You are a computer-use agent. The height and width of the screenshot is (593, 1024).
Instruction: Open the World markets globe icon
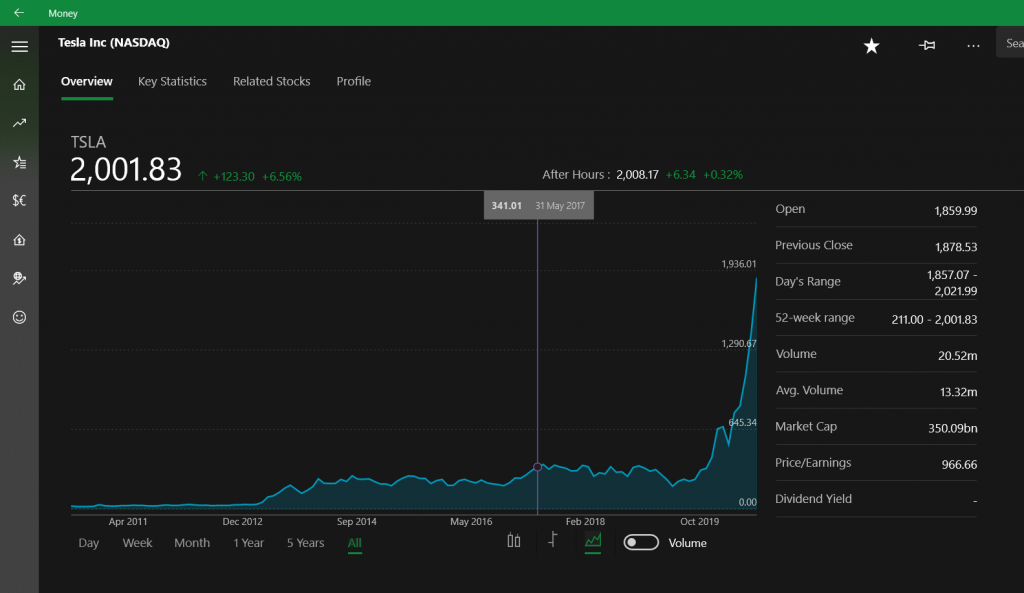point(20,278)
